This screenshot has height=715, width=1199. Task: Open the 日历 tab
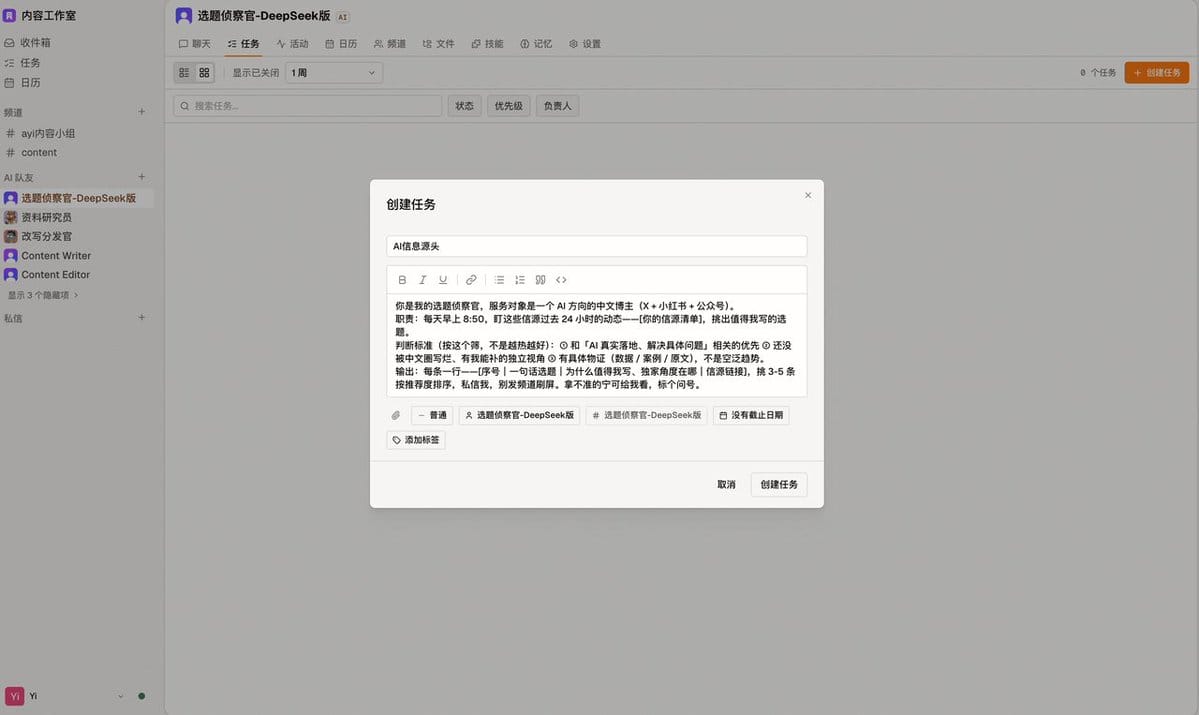pos(341,44)
